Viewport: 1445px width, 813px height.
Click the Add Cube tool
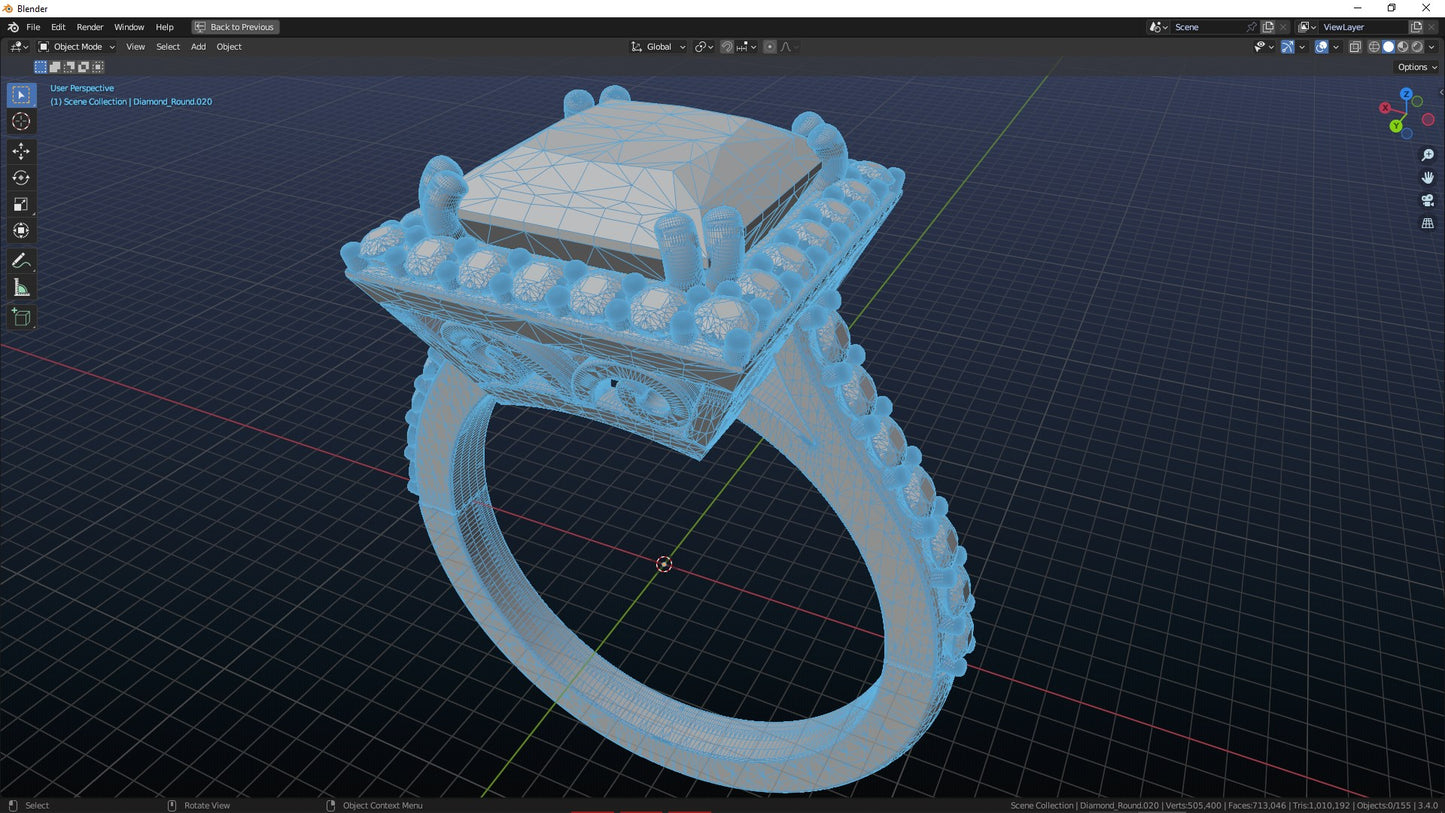(x=21, y=318)
